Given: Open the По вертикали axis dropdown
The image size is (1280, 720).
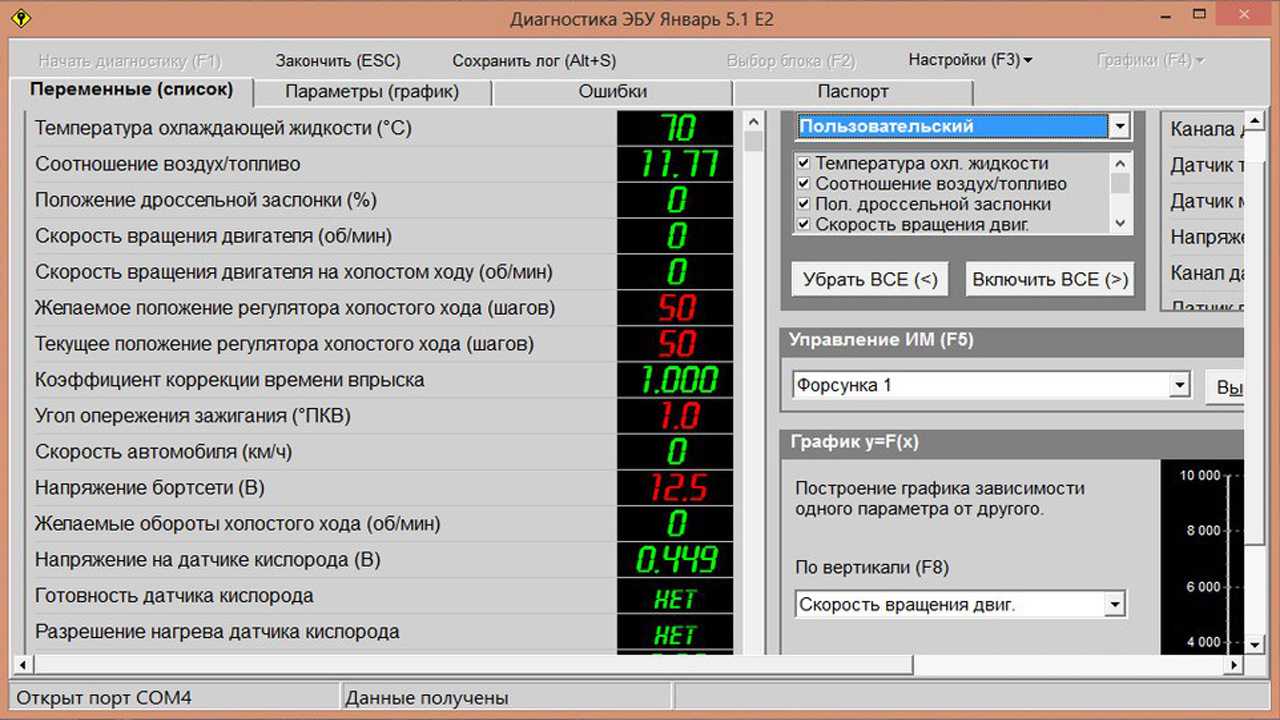Looking at the screenshot, I should [1115, 604].
